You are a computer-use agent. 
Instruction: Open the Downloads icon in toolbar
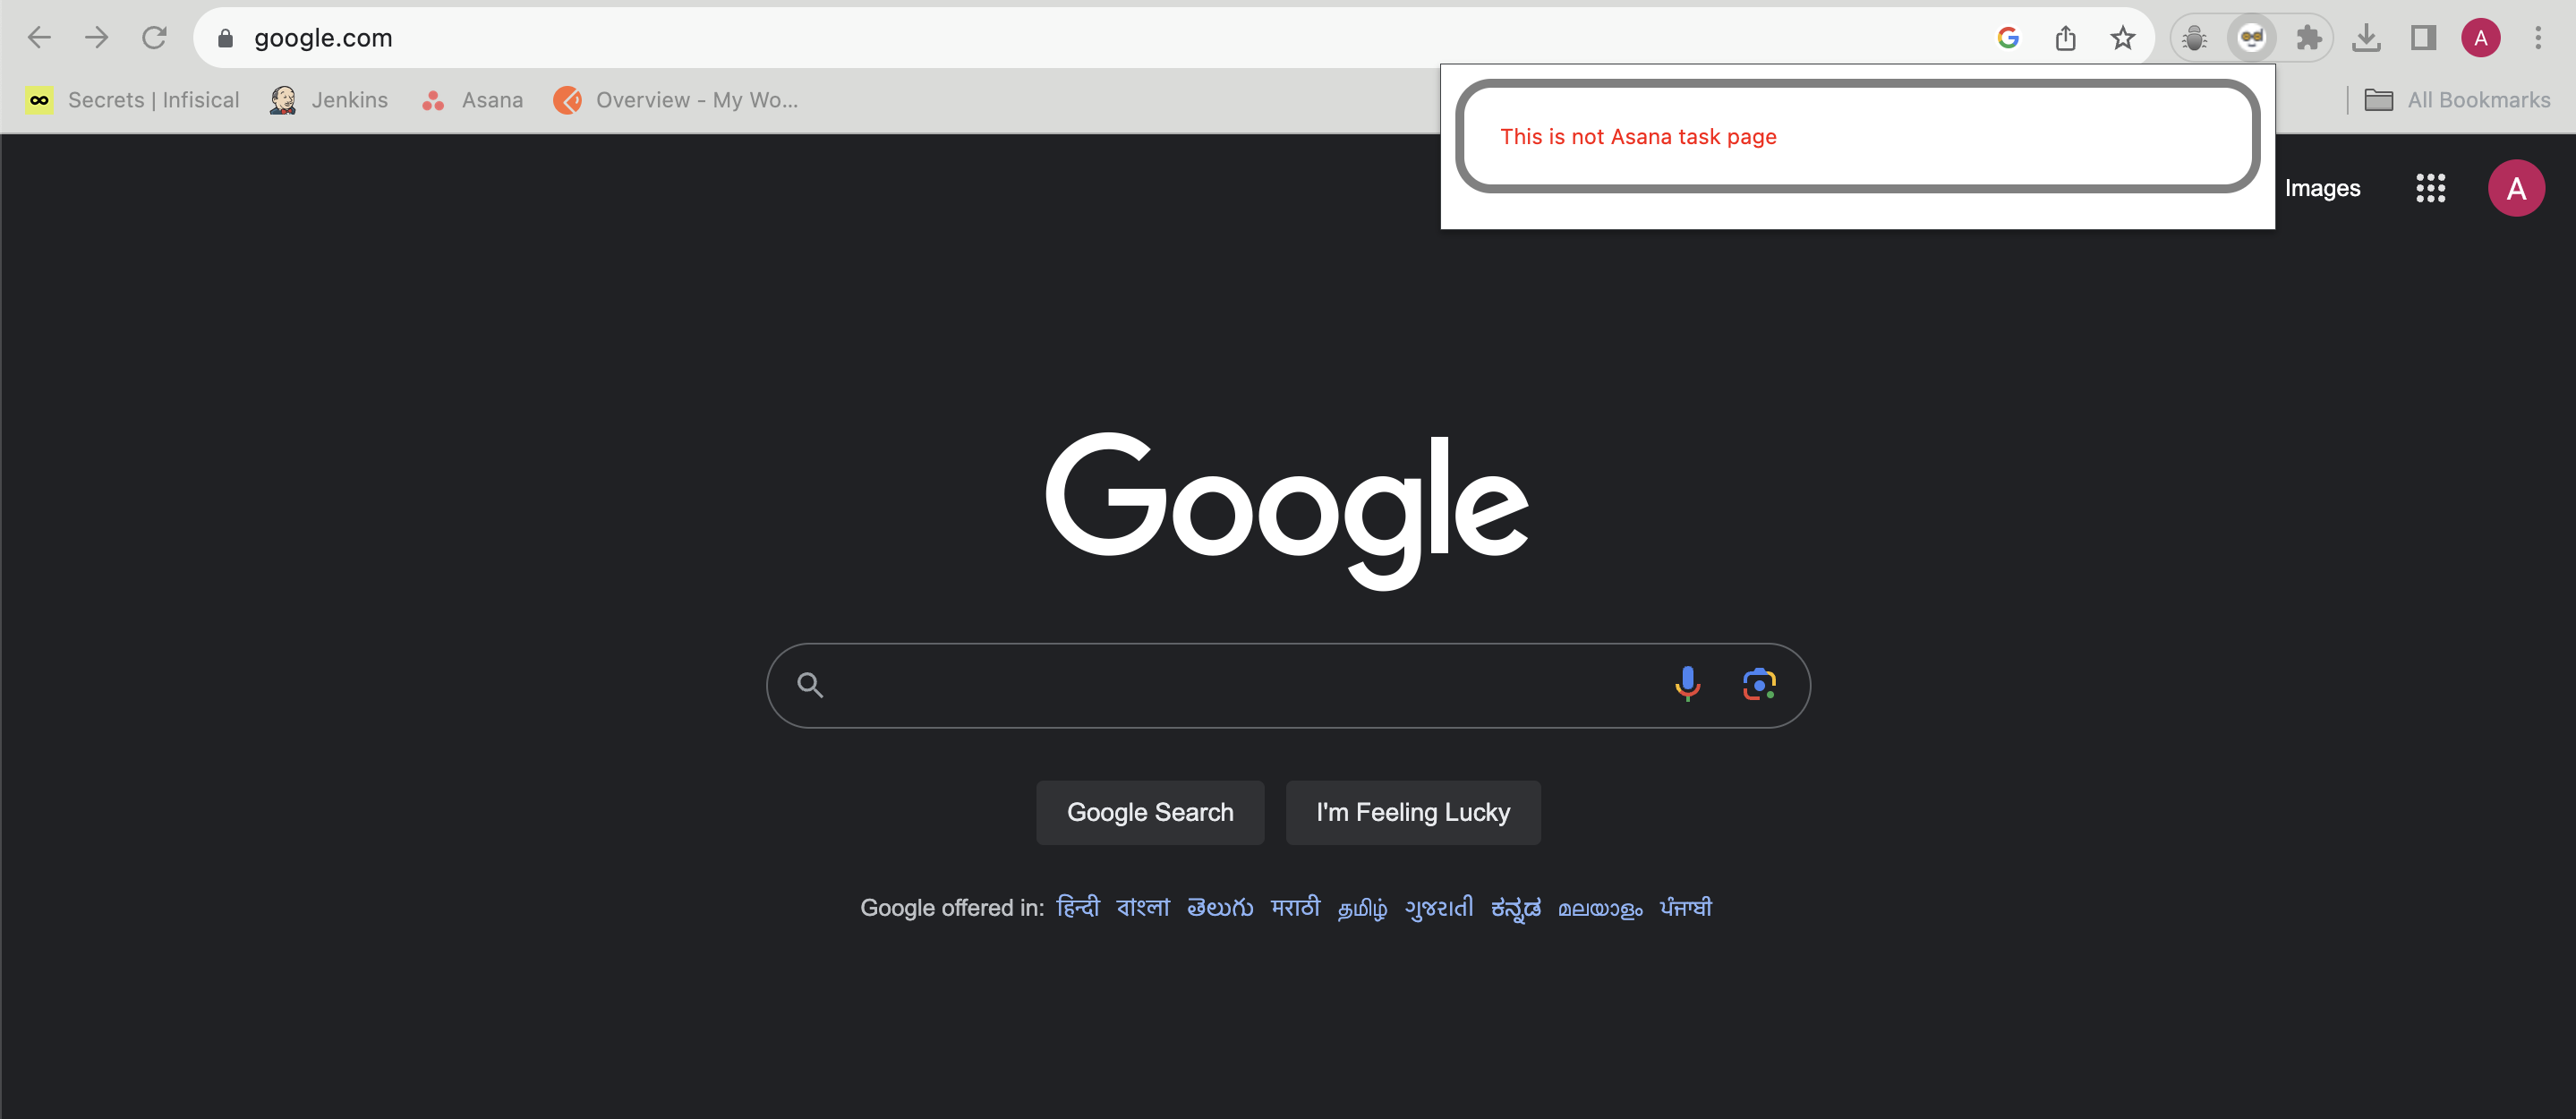2366,38
